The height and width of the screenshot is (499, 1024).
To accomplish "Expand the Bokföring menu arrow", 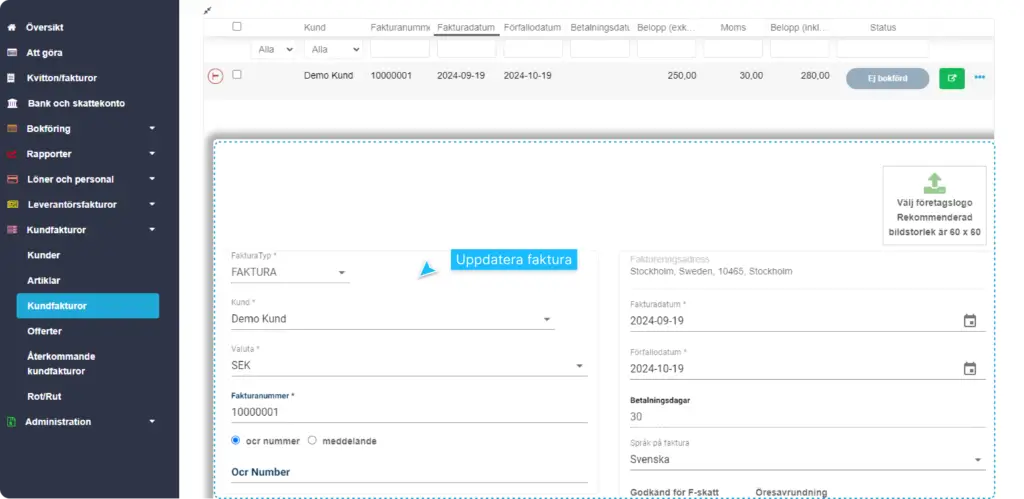I will point(152,129).
